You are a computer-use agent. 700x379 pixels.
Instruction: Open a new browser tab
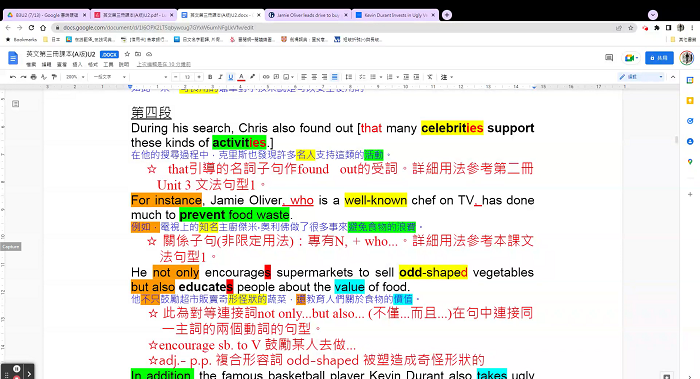coord(446,15)
